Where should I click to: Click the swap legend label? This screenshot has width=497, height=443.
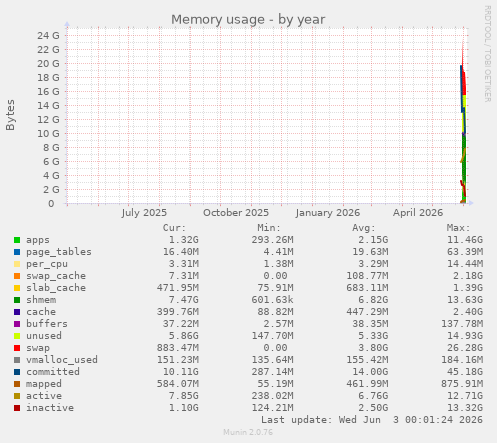coord(38,348)
